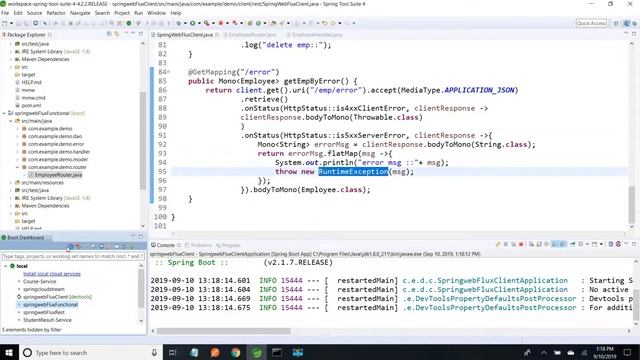Collapse the local node in Boot Dashboard
The height and width of the screenshot is (360, 640).
pos(5,266)
